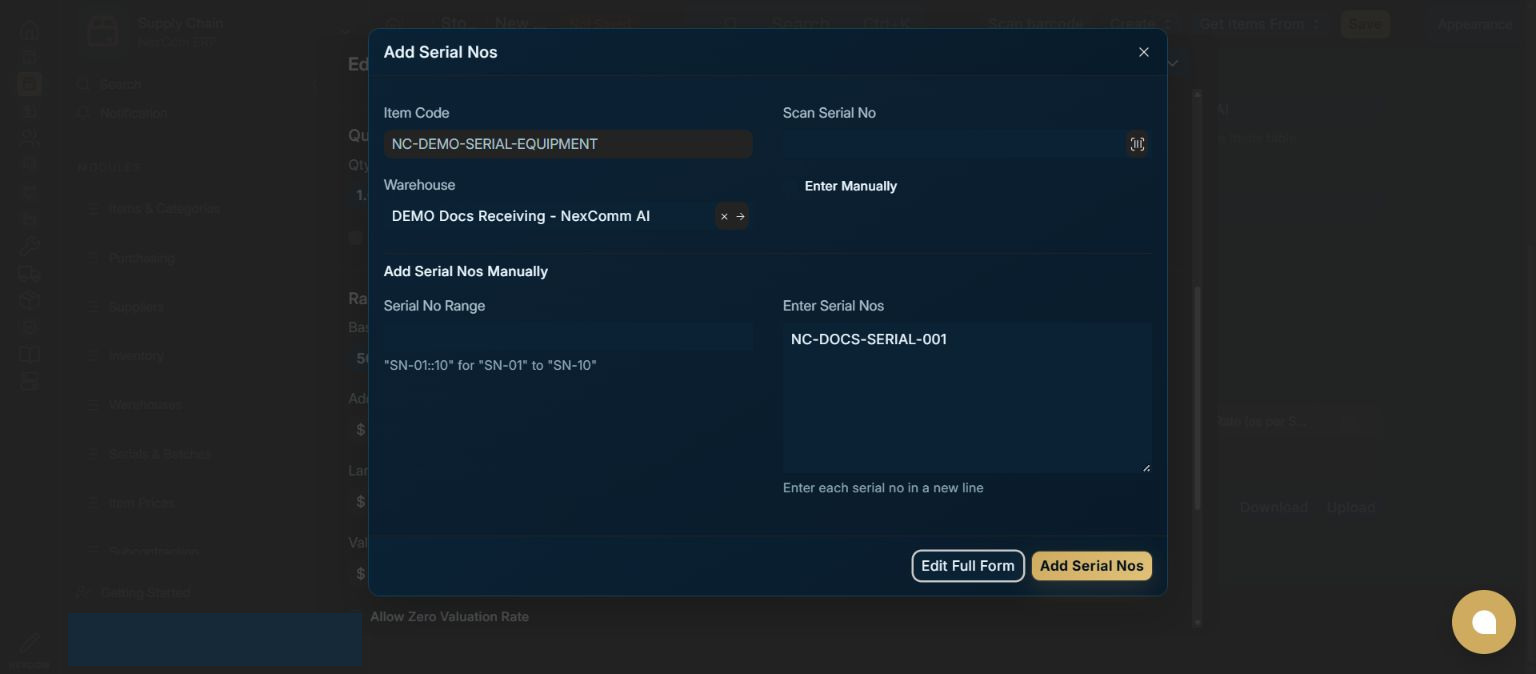Click the barcode scan icon in Scan Serial No

point(1137,144)
